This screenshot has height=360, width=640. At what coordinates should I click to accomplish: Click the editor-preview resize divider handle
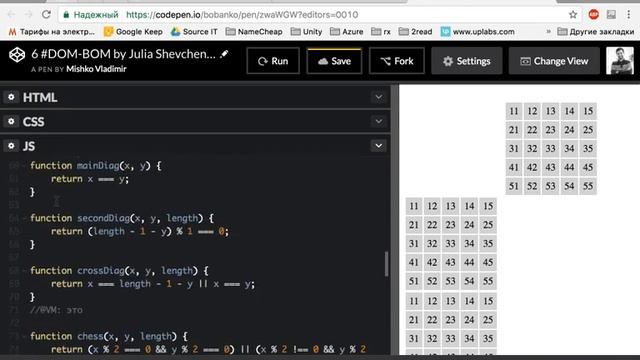(394, 220)
